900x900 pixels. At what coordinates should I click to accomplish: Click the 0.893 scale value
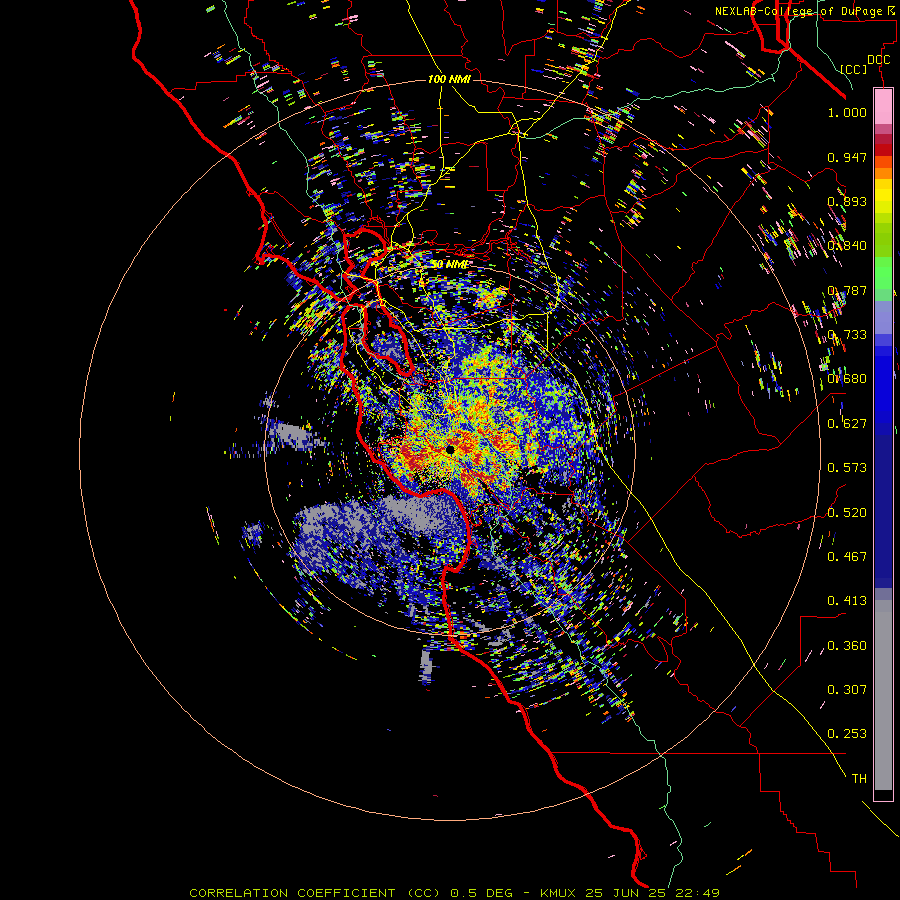click(x=847, y=201)
